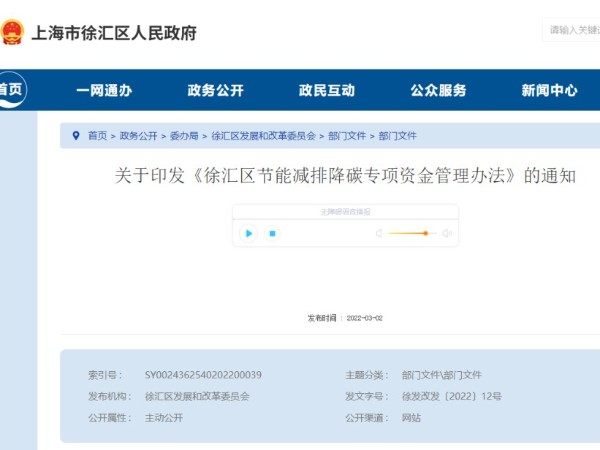Click publisher 徐汇区发展和改革委员会 in info box
The image size is (600, 450).
tap(197, 396)
